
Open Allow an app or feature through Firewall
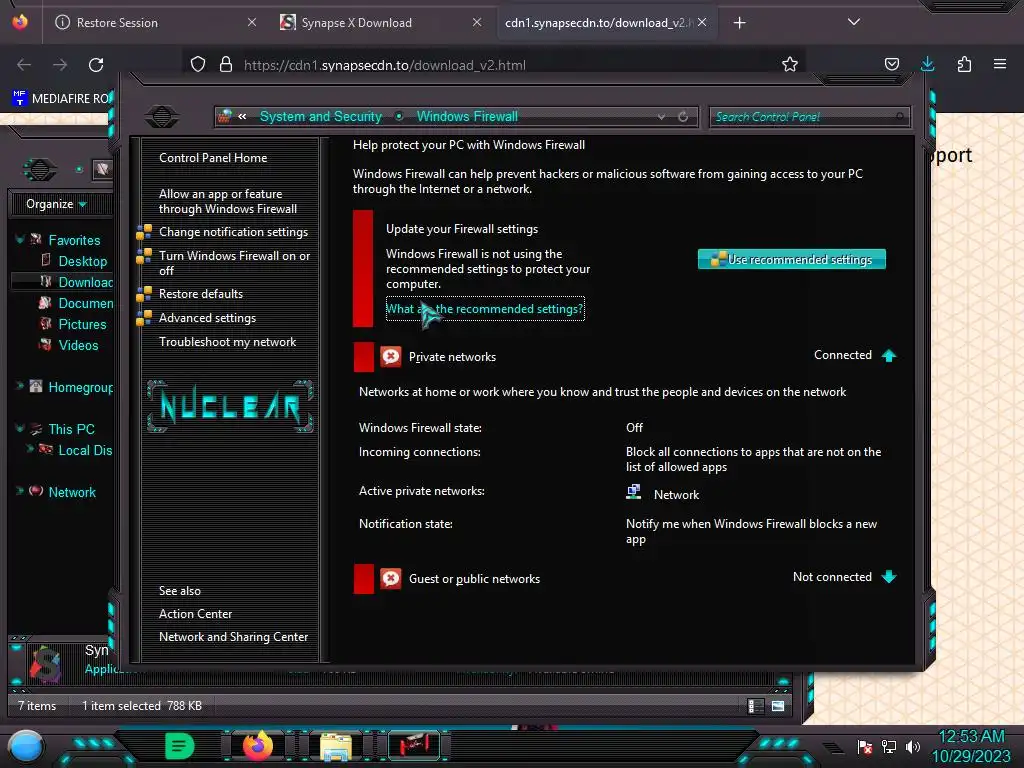point(228,201)
